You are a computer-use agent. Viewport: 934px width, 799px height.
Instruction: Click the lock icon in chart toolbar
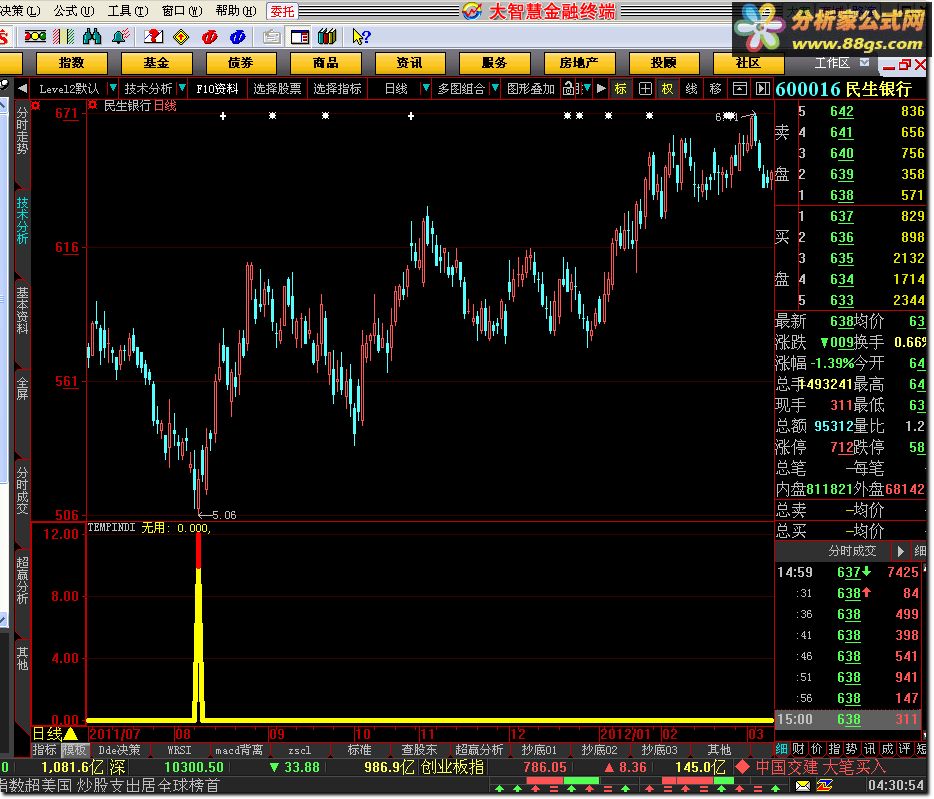569,89
